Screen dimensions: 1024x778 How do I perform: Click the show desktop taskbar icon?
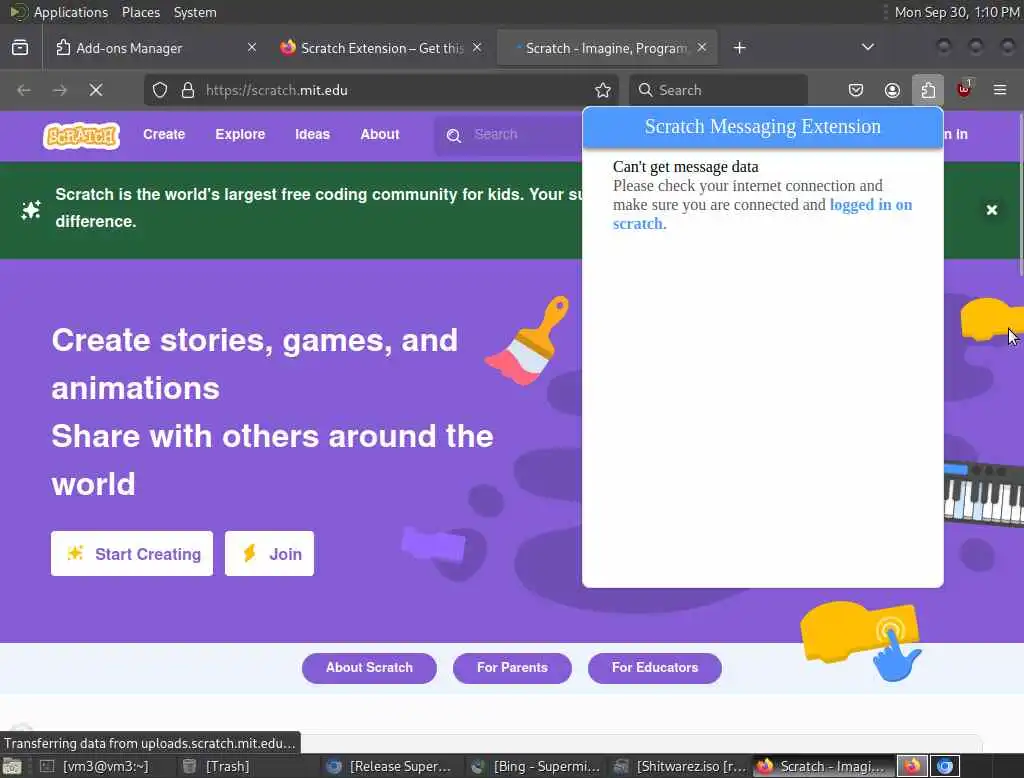12,766
